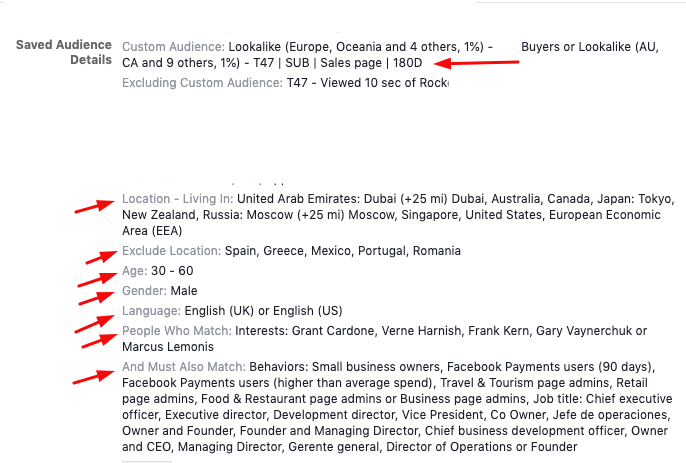The image size is (686, 463).
Task: Click the red arrow pointing at Age
Action: pyautogui.click(x=97, y=279)
